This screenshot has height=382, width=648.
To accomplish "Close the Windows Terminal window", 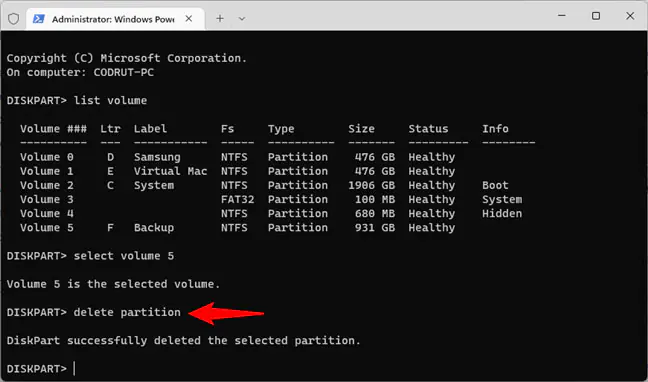I will pyautogui.click(x=630, y=16).
